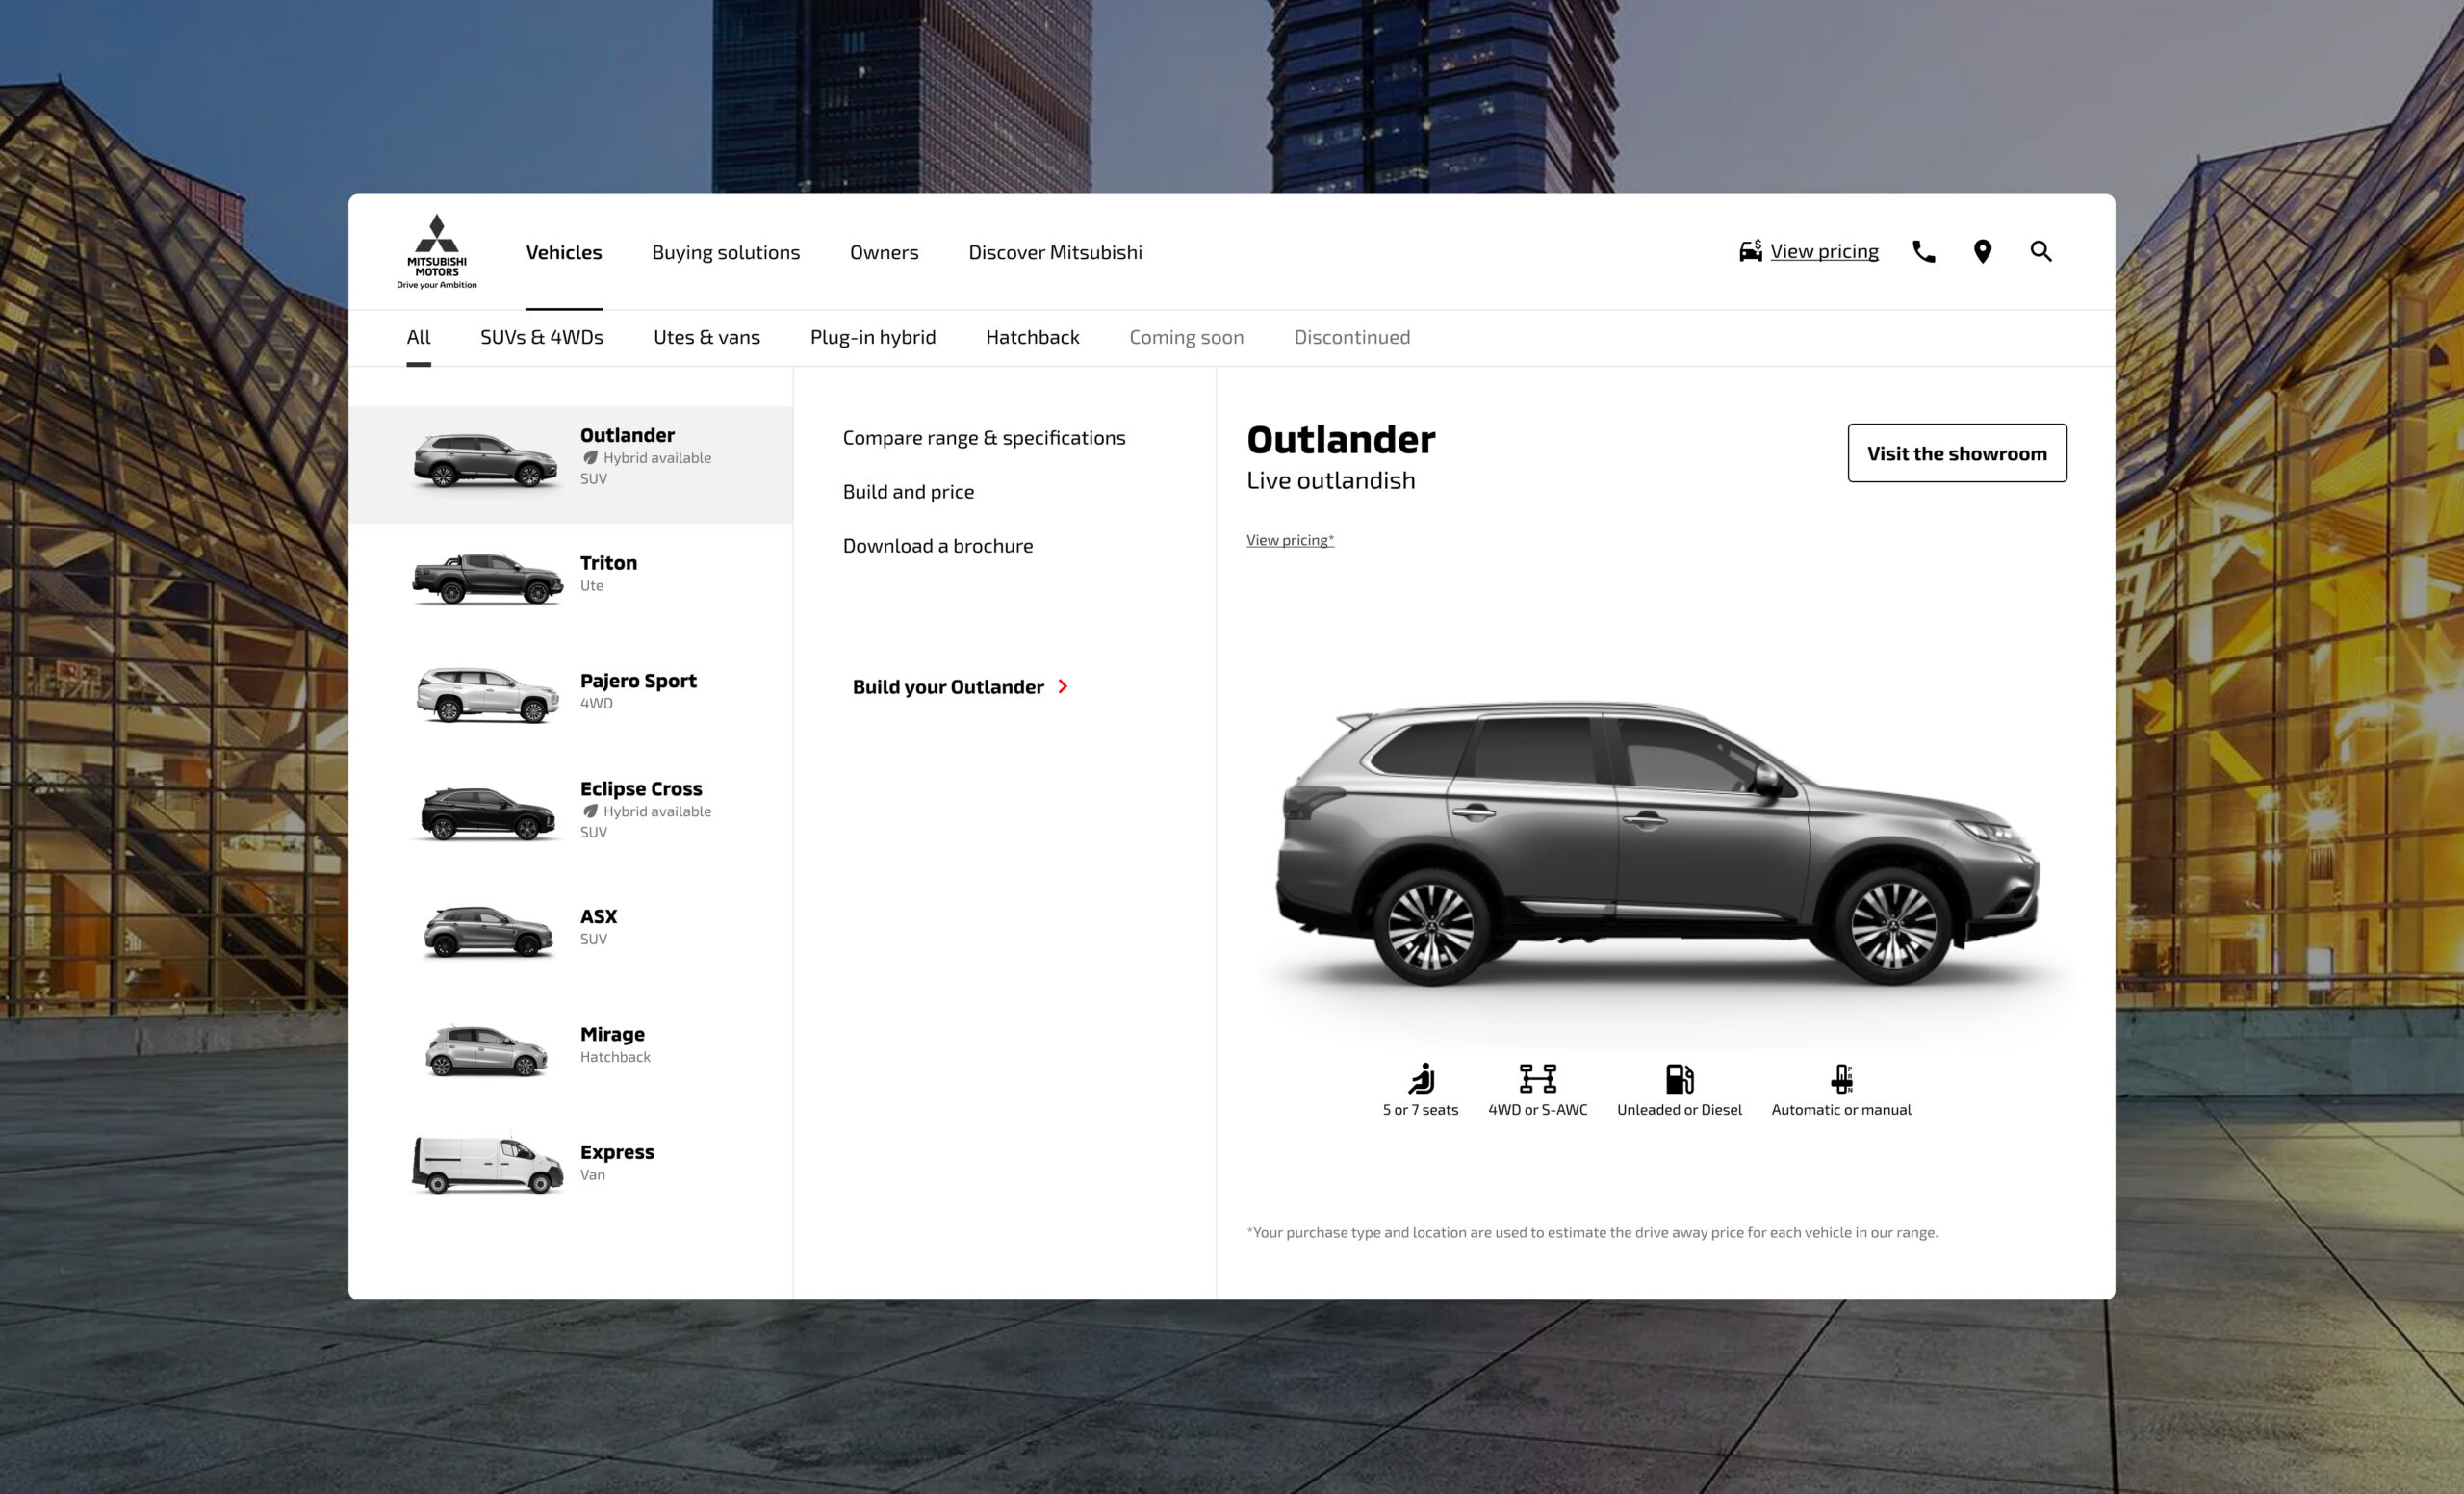Click the Mirage name in the list
2464x1494 pixels.
[x=612, y=1034]
